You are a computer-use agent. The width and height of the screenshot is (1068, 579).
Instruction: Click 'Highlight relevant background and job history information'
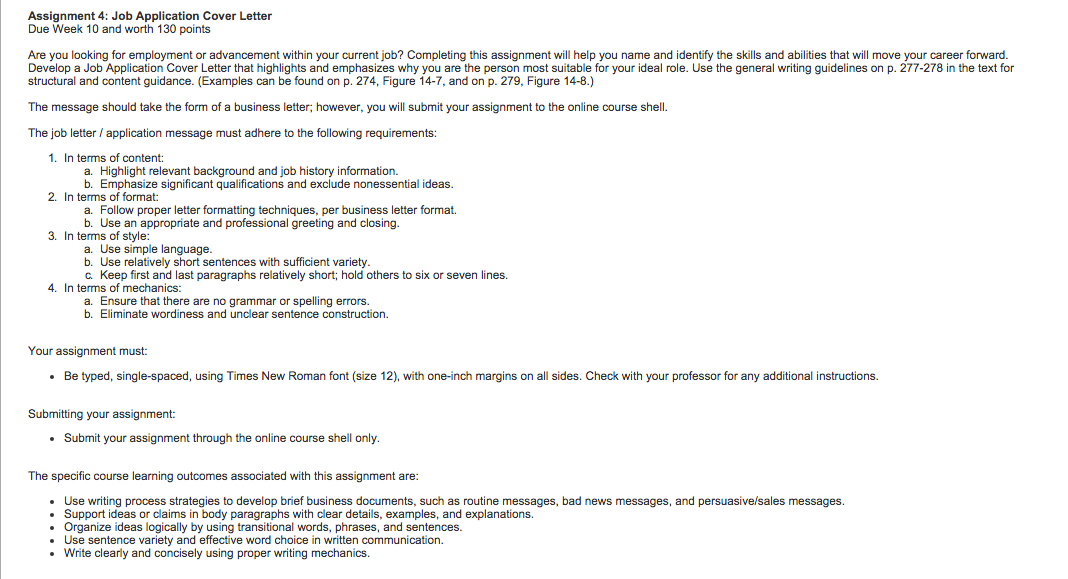pos(249,171)
